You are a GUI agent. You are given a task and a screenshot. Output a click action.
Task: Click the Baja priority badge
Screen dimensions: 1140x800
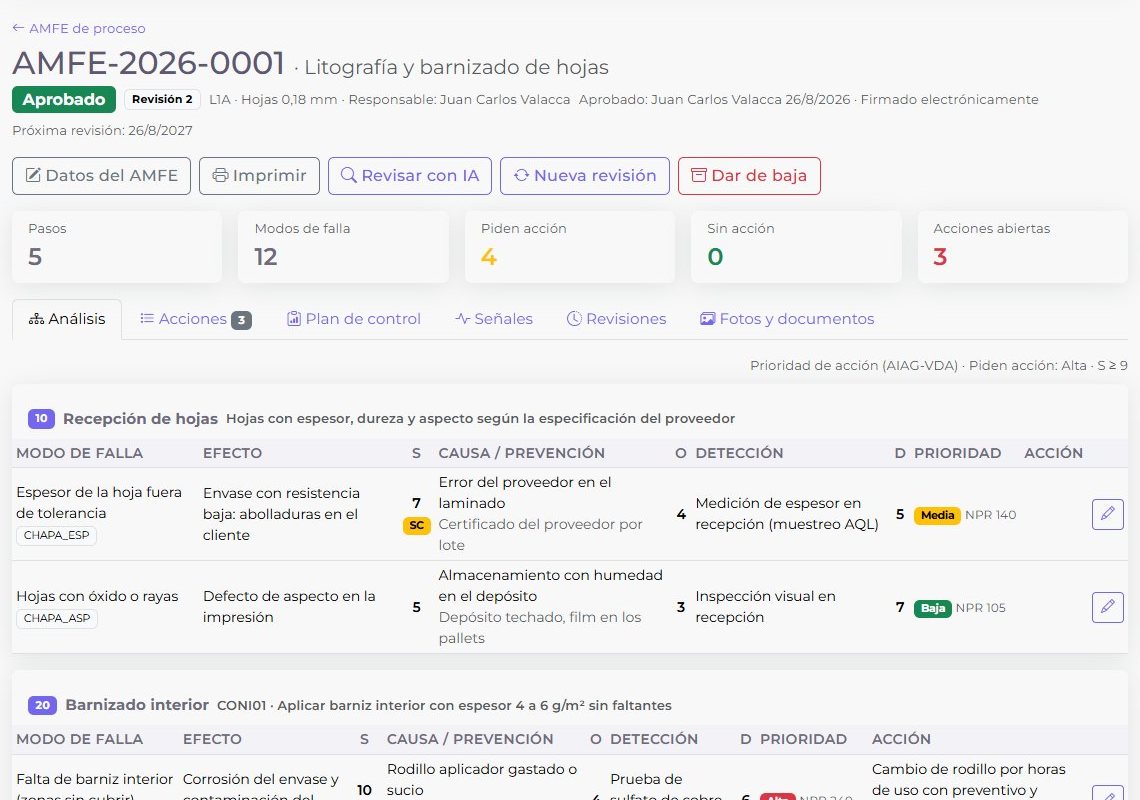point(933,608)
